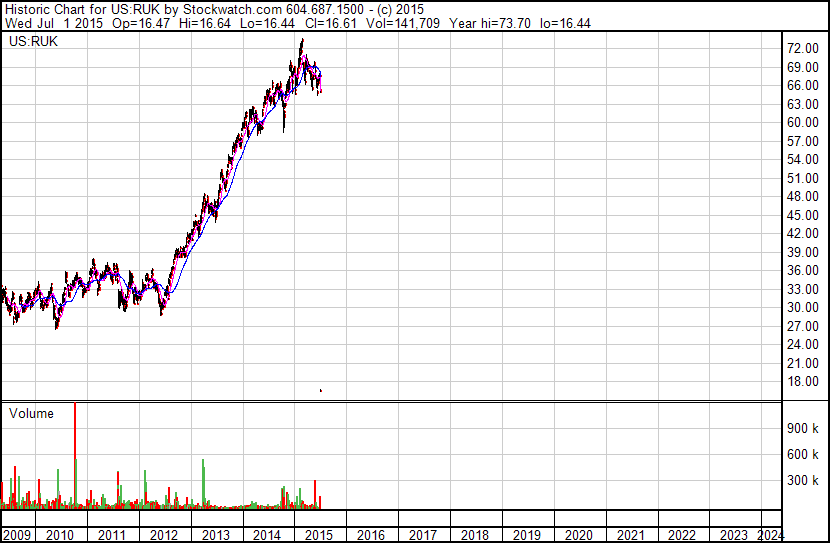This screenshot has height=543, width=830.
Task: Jump to 2016 on the time axis
Action: point(371,535)
